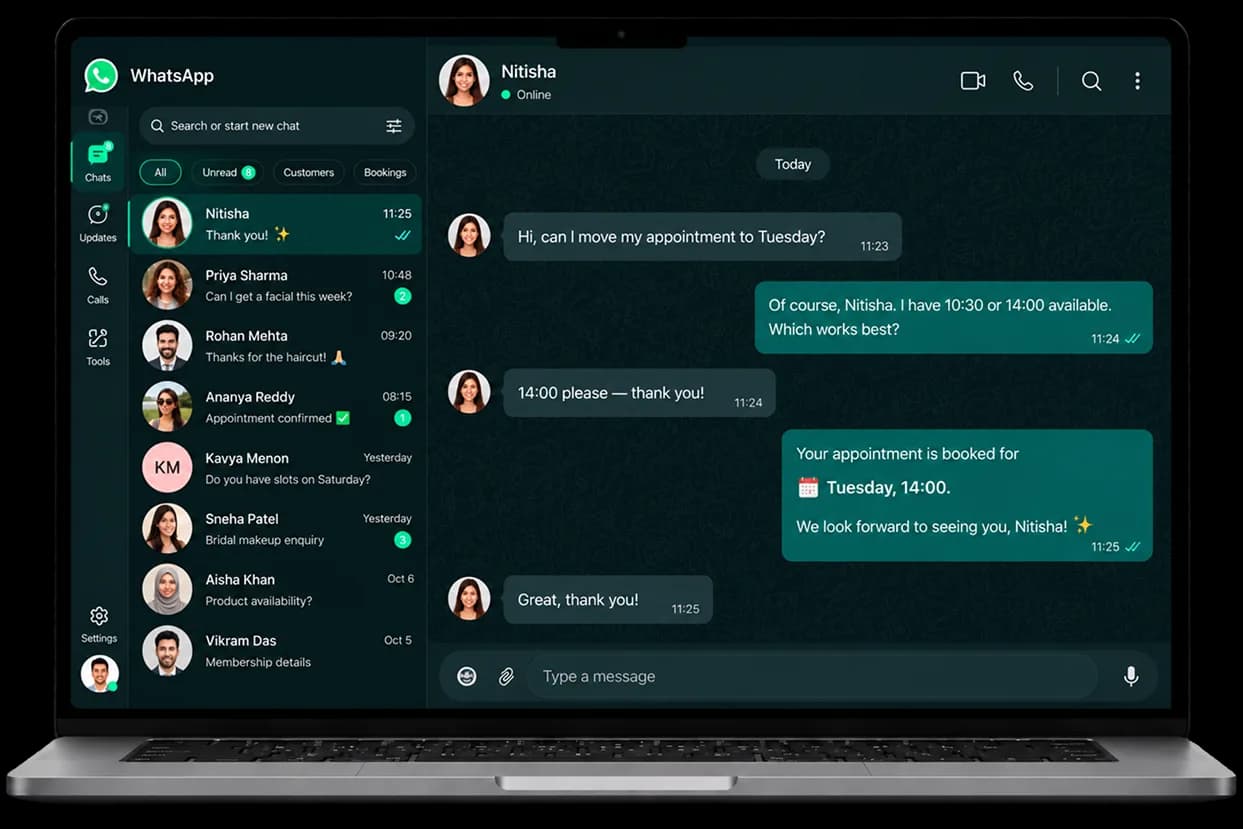Open the chat list filter options icon
This screenshot has width=1243, height=829.
(394, 126)
